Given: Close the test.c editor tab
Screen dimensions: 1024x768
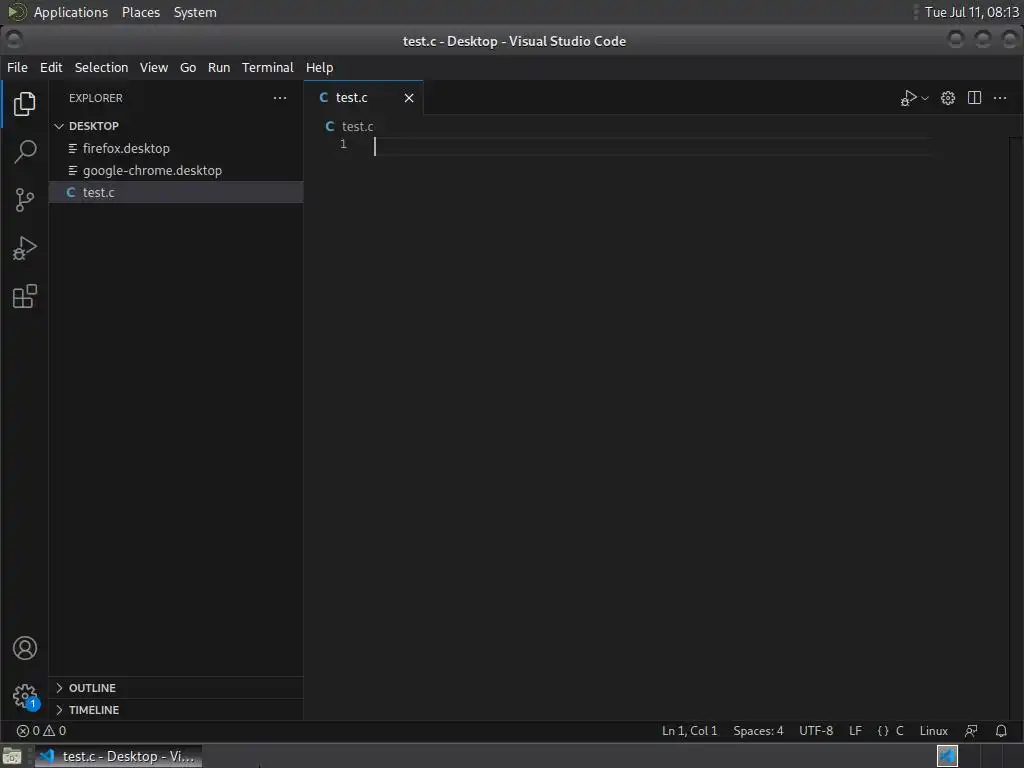Looking at the screenshot, I should [409, 98].
